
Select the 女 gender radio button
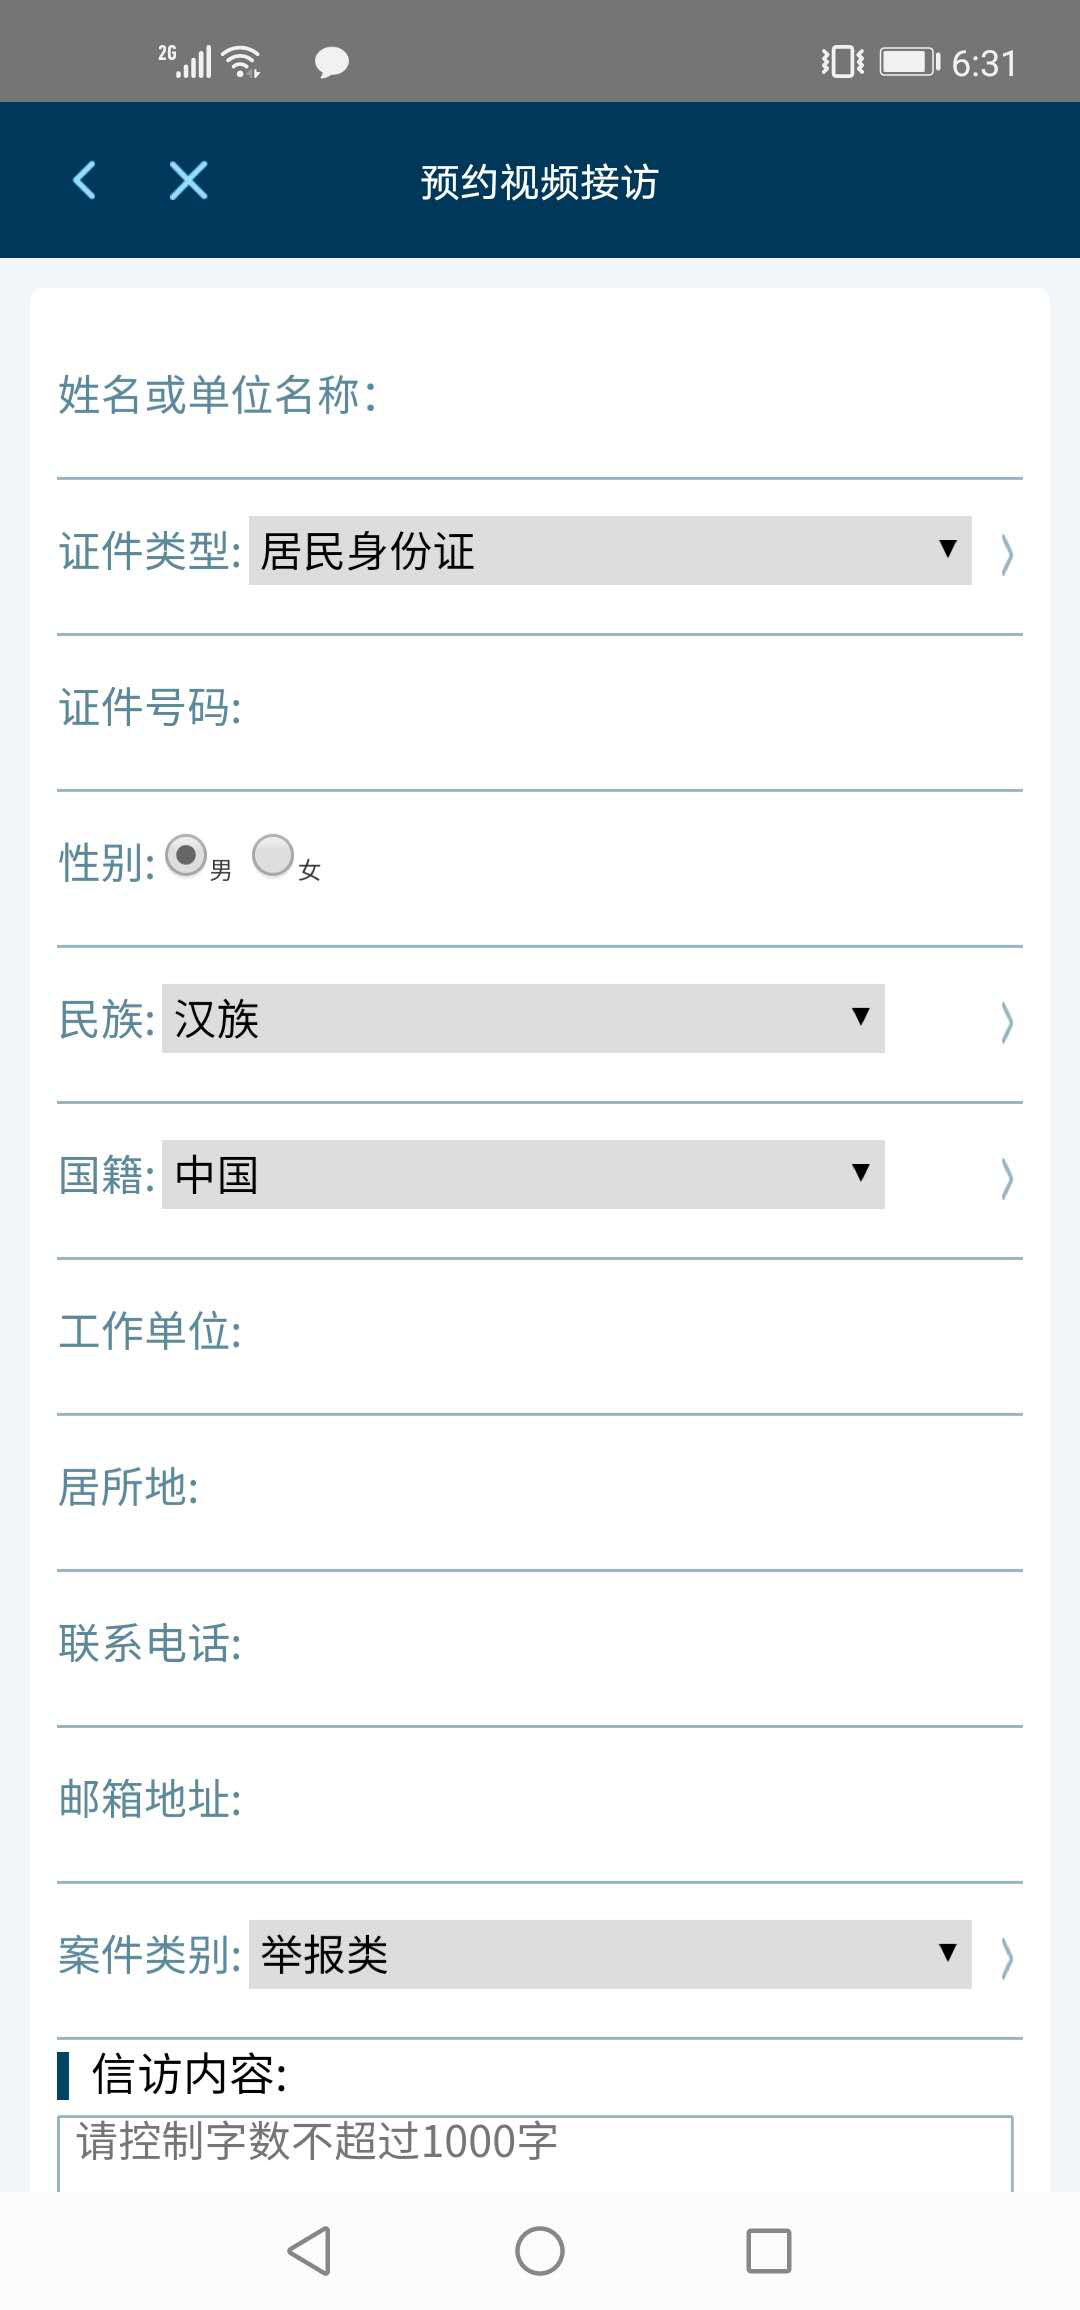coord(273,856)
